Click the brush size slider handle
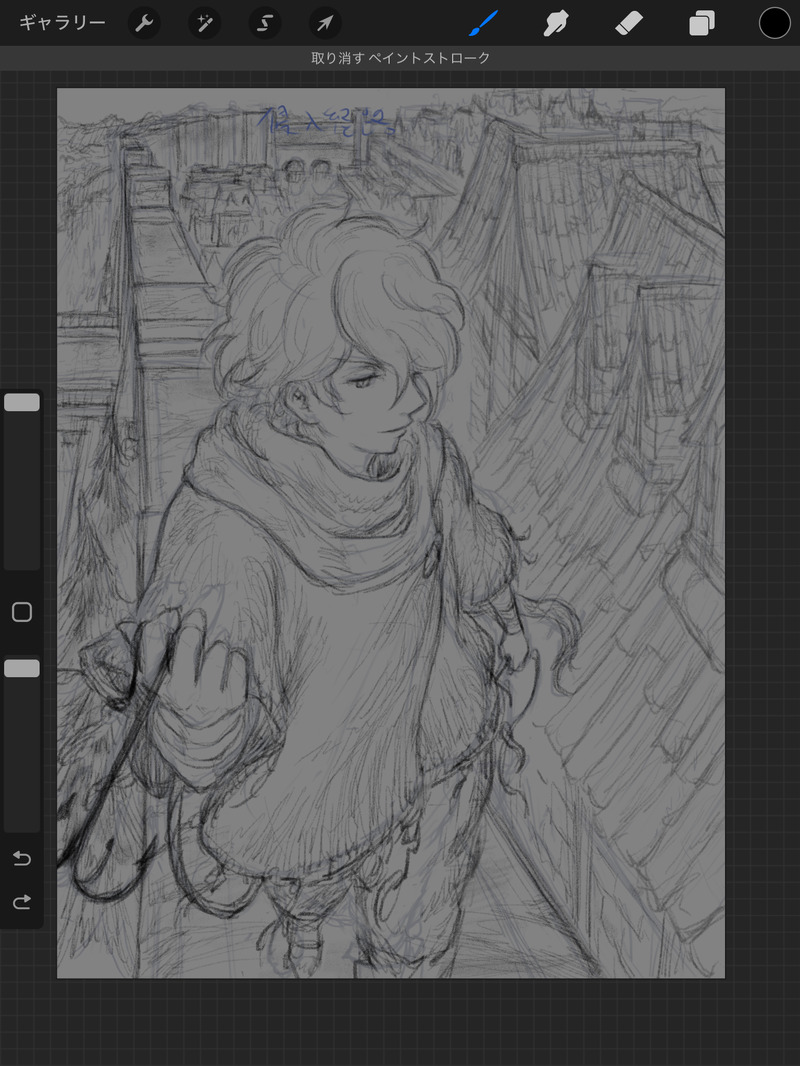 (22, 402)
